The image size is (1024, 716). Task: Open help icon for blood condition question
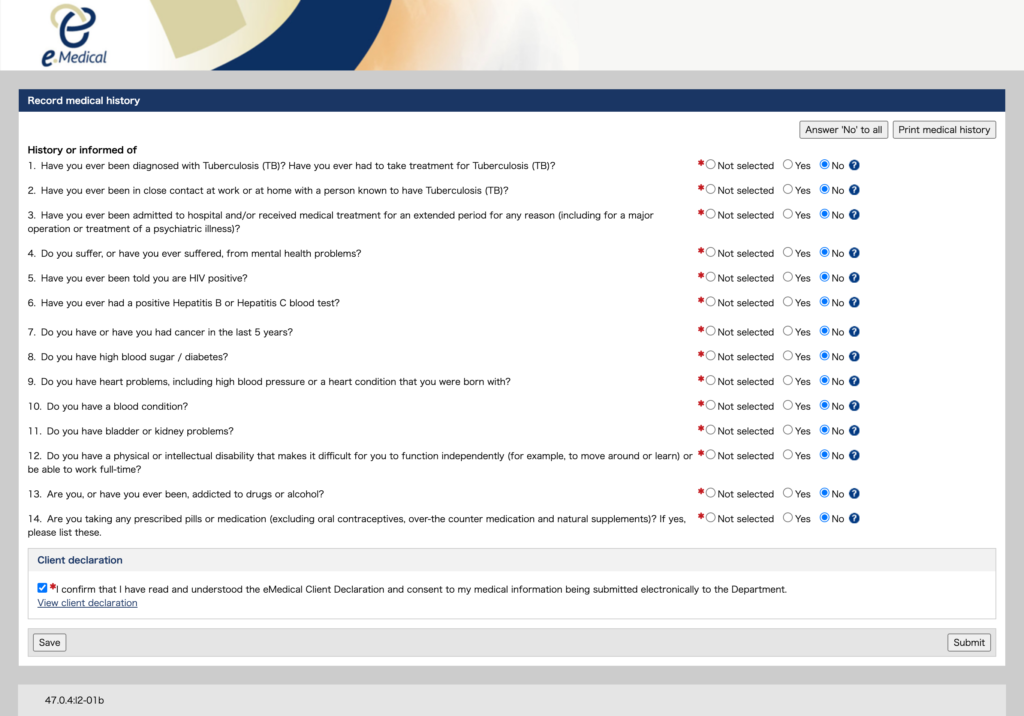tap(855, 406)
